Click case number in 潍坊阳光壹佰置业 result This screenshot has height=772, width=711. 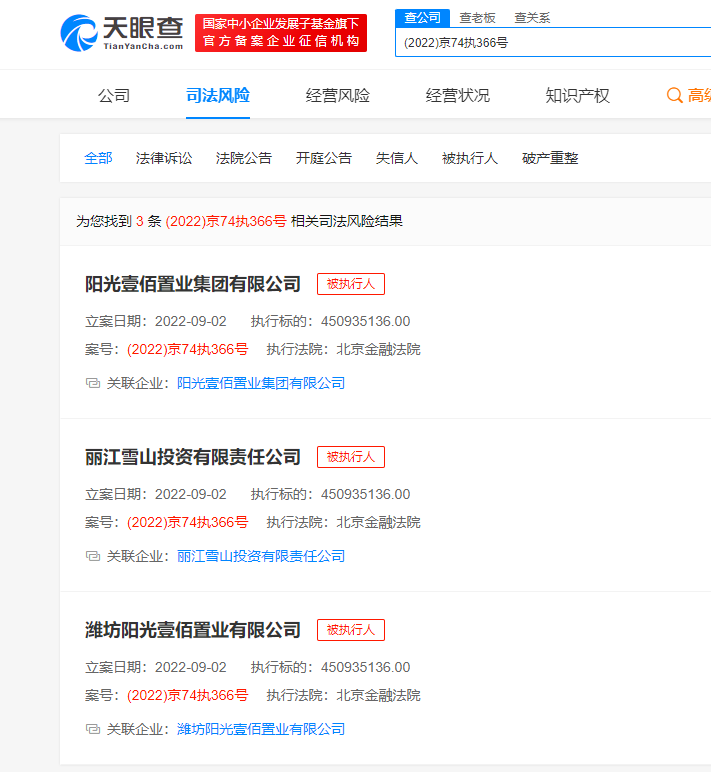tap(188, 695)
